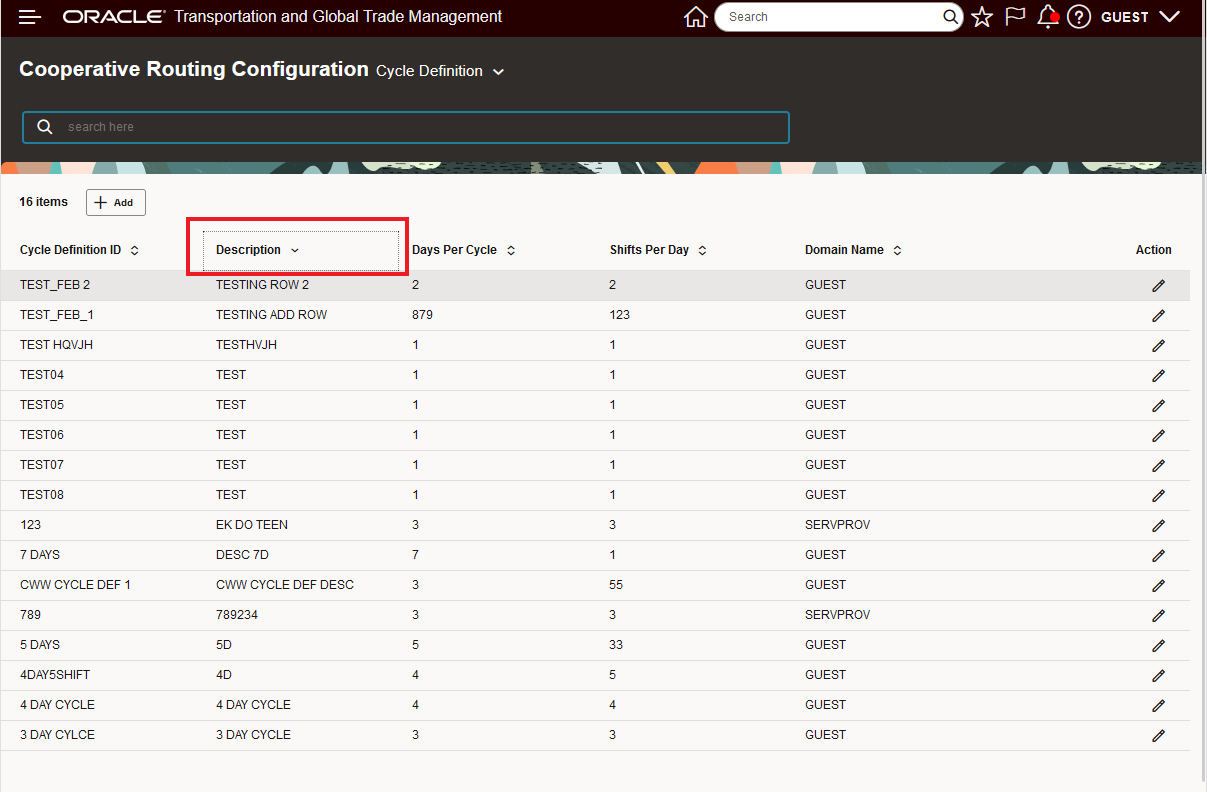The width and height of the screenshot is (1207, 792).
Task: Click the 'search here' filter field
Action: (406, 127)
